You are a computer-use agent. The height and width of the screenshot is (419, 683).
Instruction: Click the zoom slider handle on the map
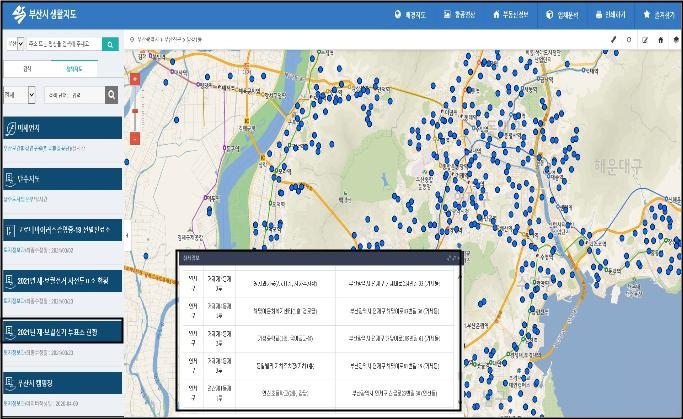pyautogui.click(x=134, y=110)
